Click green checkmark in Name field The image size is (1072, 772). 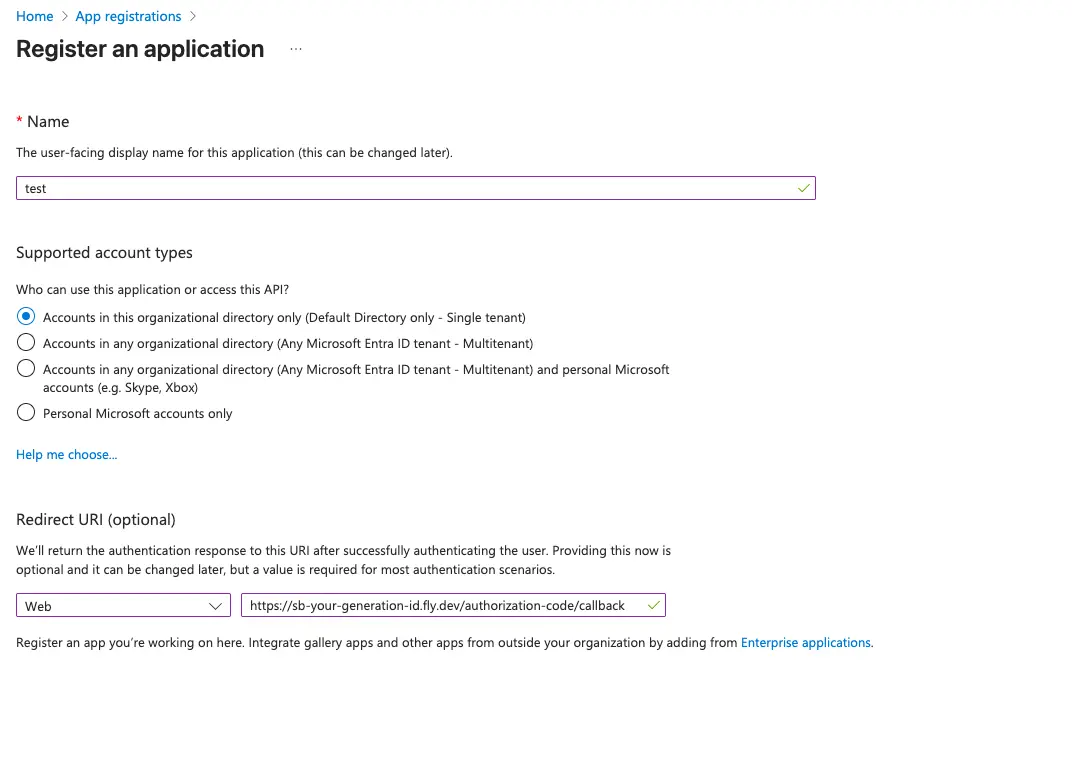click(803, 188)
